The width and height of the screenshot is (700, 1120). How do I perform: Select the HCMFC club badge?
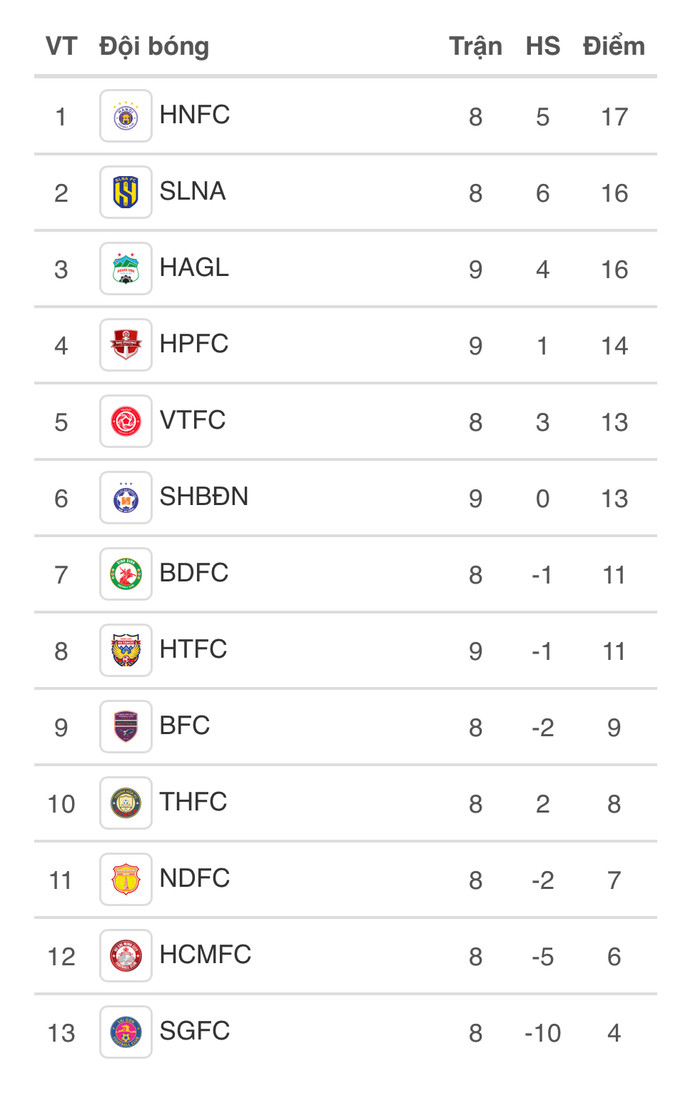tap(126, 956)
